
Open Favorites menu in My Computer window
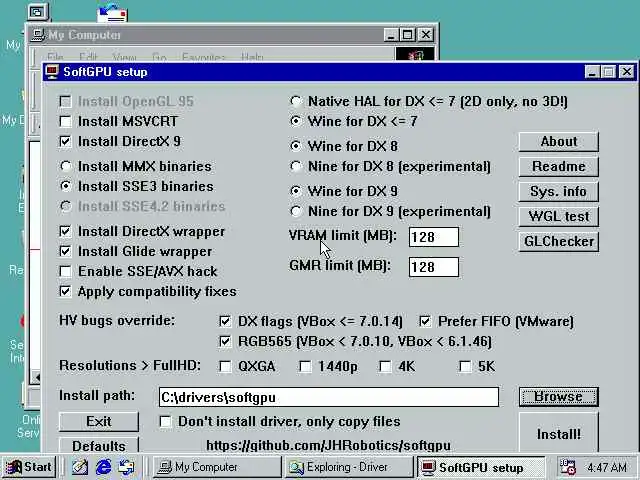click(203, 56)
